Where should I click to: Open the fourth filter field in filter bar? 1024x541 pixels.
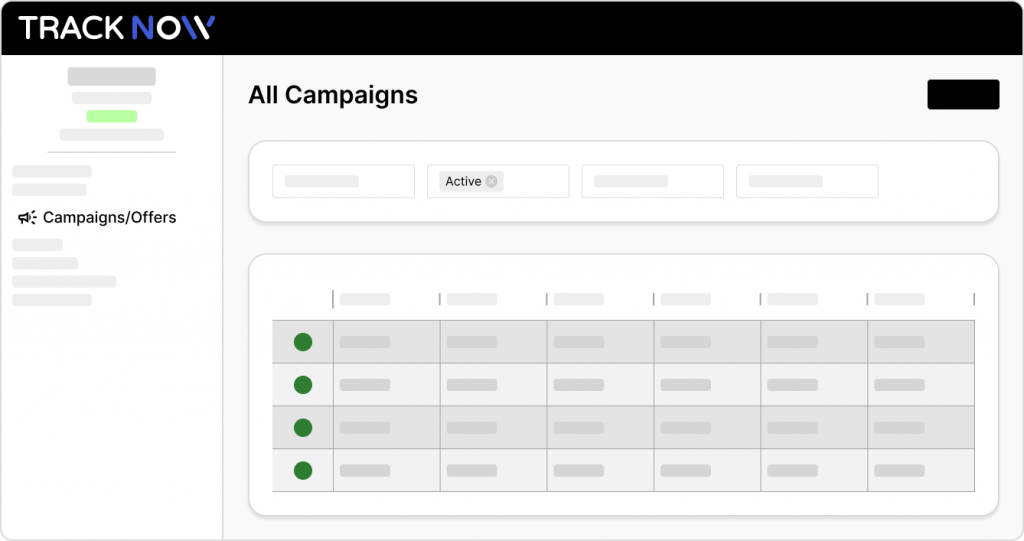click(x=807, y=182)
